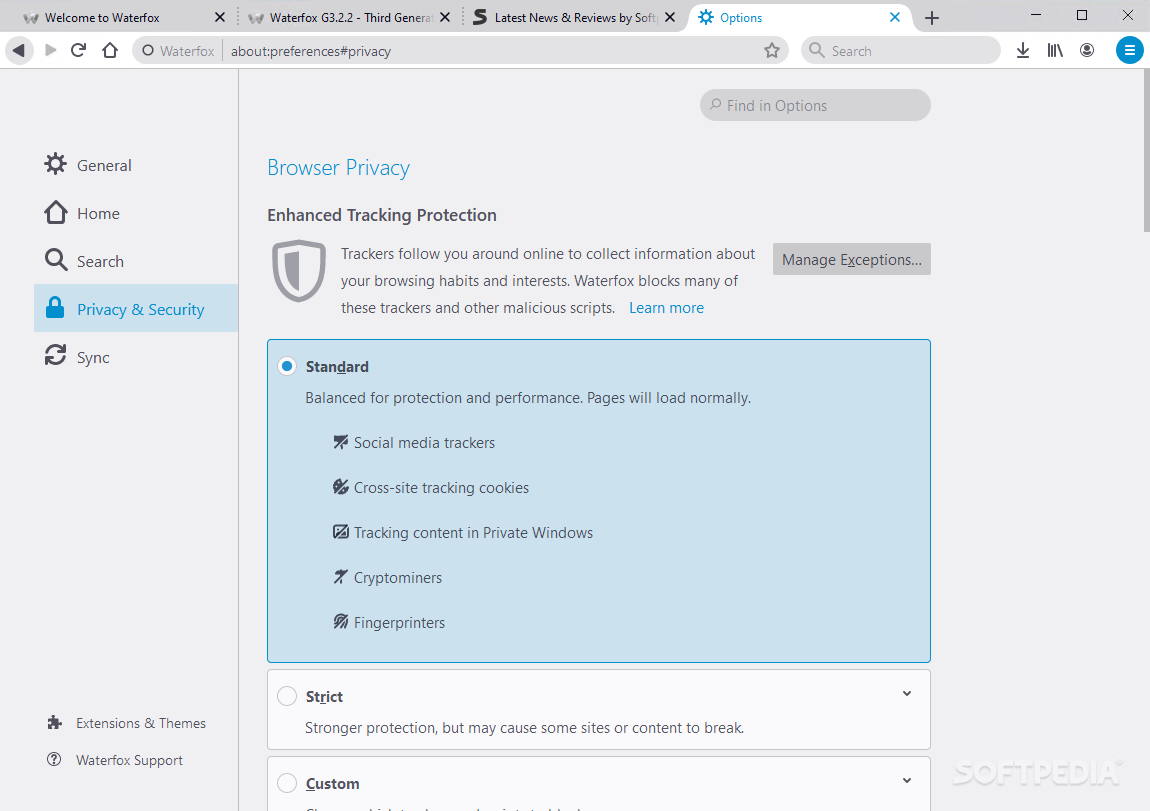Open the home page button
The height and width of the screenshot is (811, 1150).
110,51
